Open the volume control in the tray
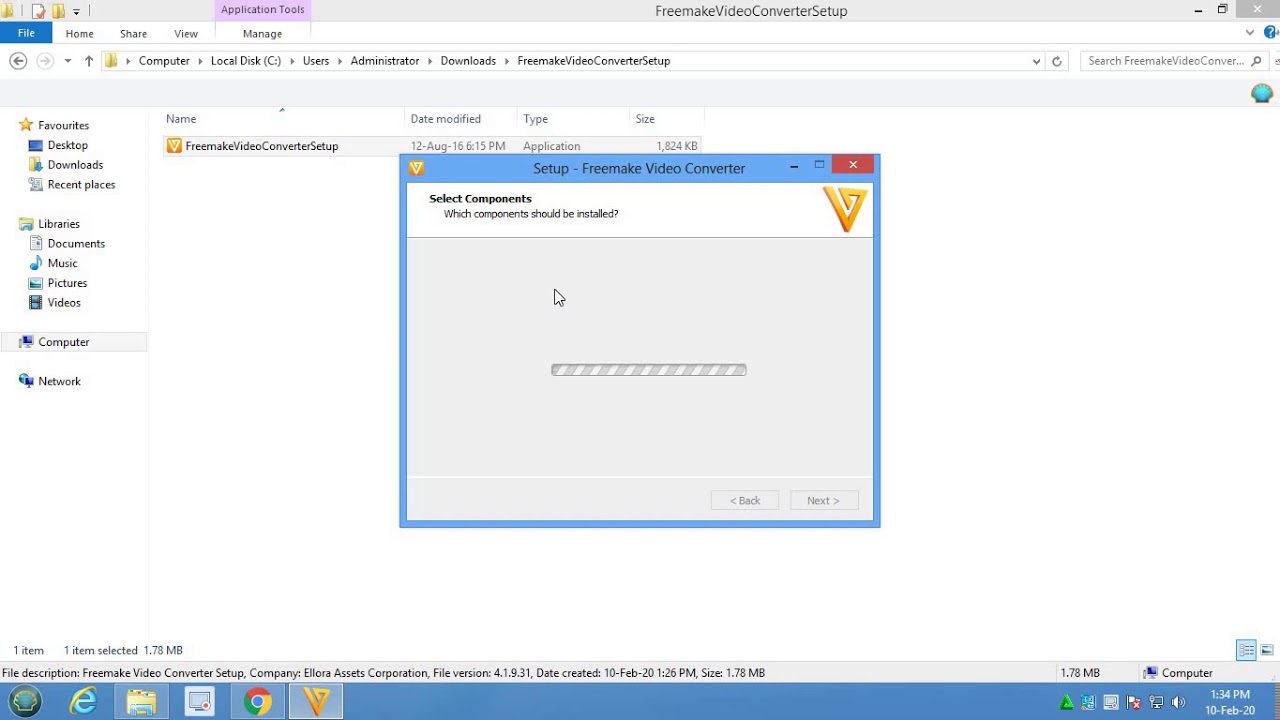This screenshot has height=720, width=1280. point(1178,702)
